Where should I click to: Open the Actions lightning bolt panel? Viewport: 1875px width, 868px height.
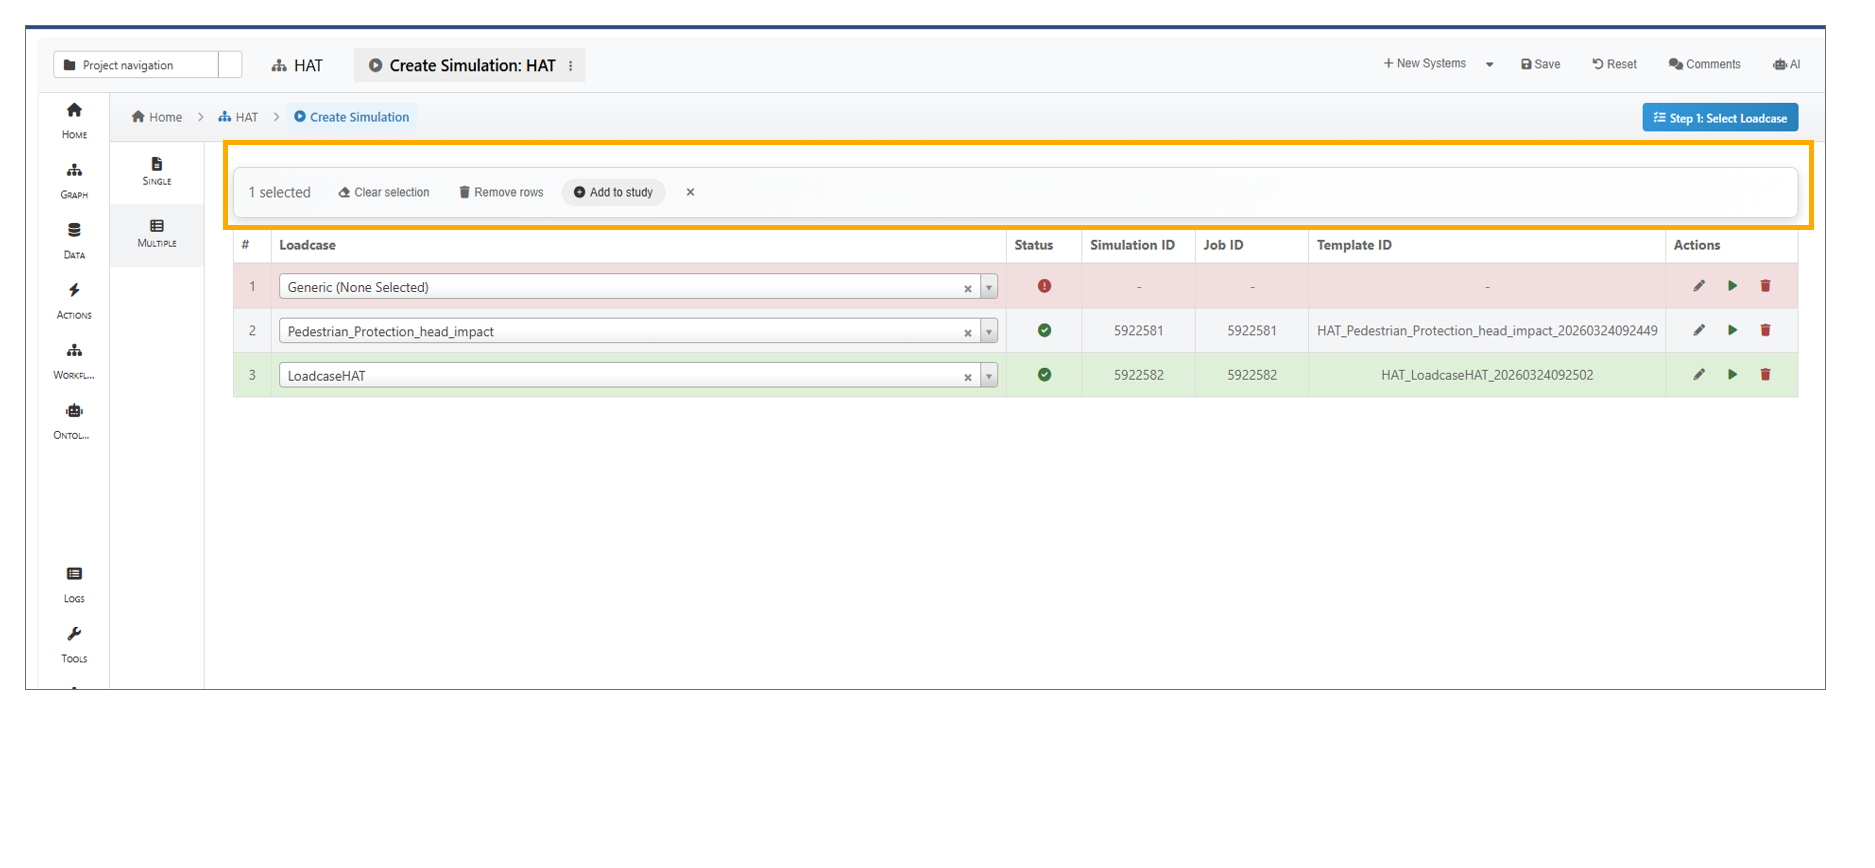[x=74, y=300]
